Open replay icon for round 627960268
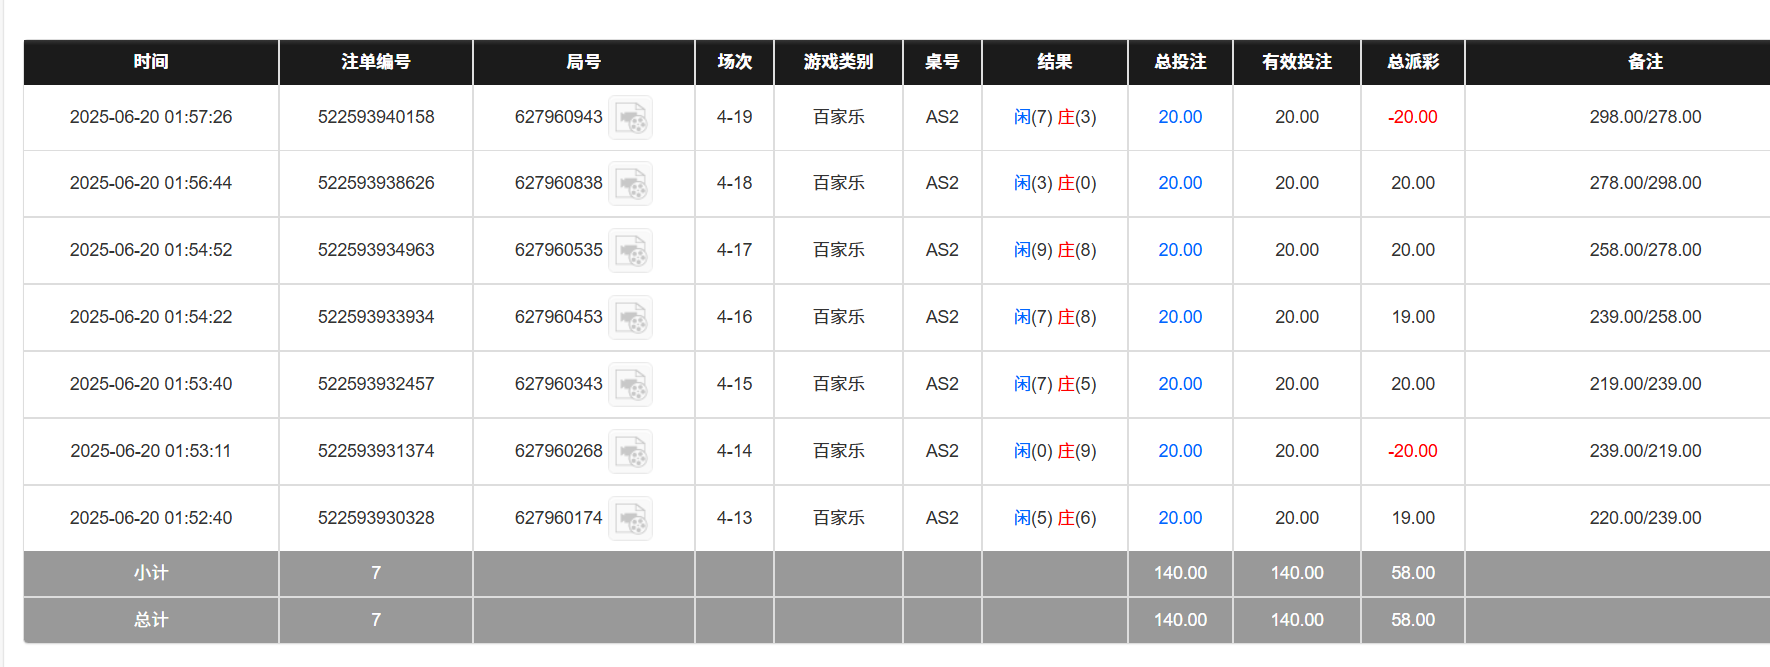1770x667 pixels. [631, 452]
